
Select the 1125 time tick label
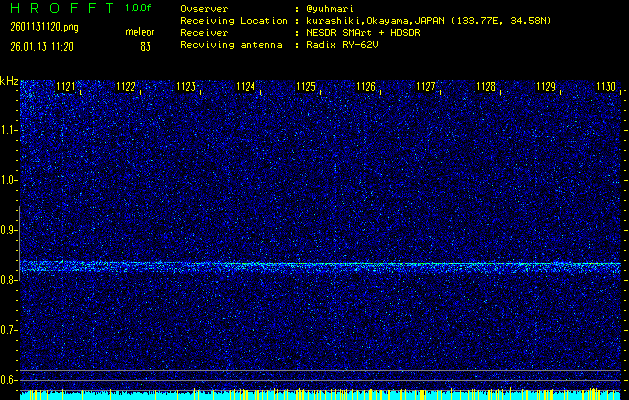pos(306,87)
